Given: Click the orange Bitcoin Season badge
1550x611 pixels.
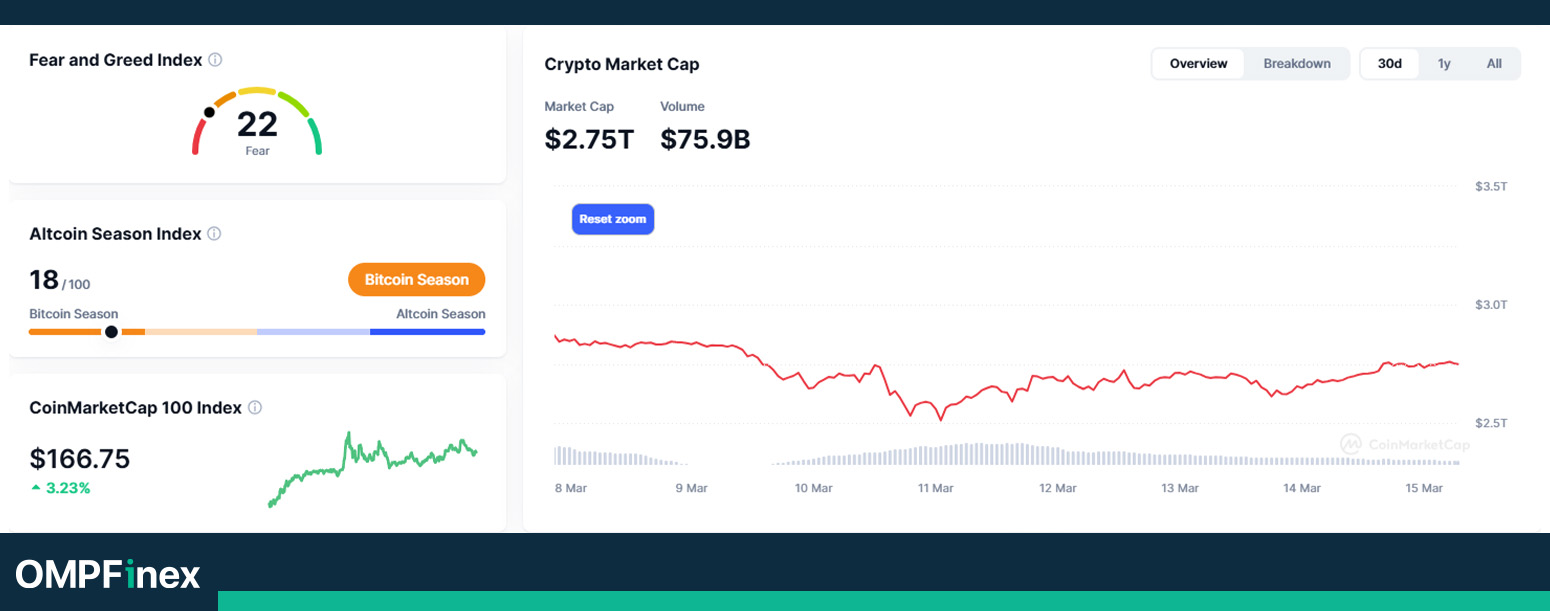Looking at the screenshot, I should [416, 280].
